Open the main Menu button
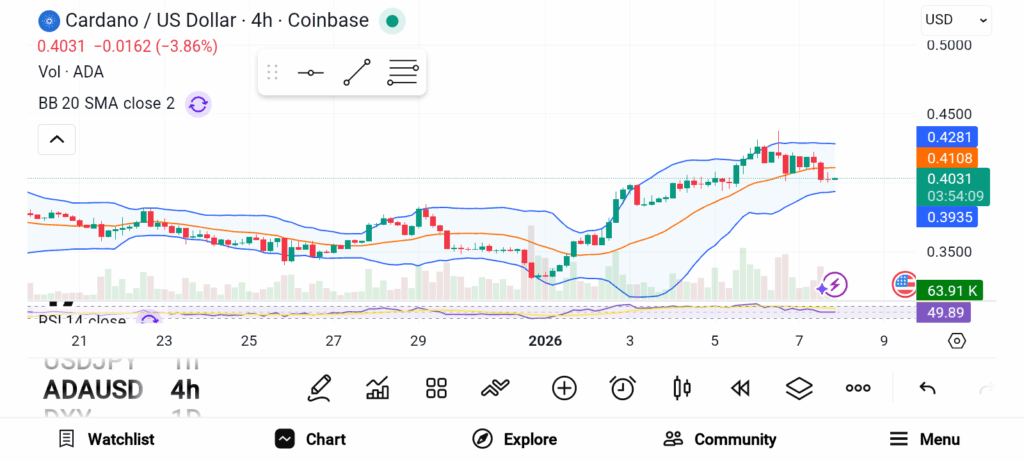The height and width of the screenshot is (461, 1024). pyautogui.click(x=924, y=439)
